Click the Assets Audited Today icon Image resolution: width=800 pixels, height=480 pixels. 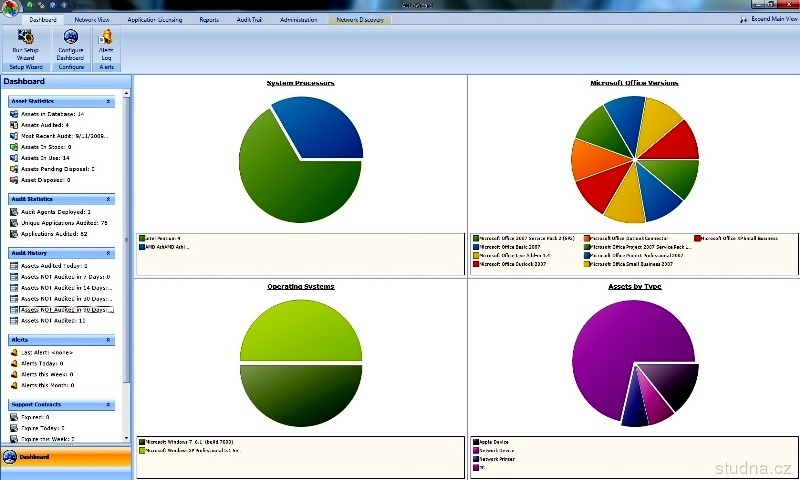point(14,266)
